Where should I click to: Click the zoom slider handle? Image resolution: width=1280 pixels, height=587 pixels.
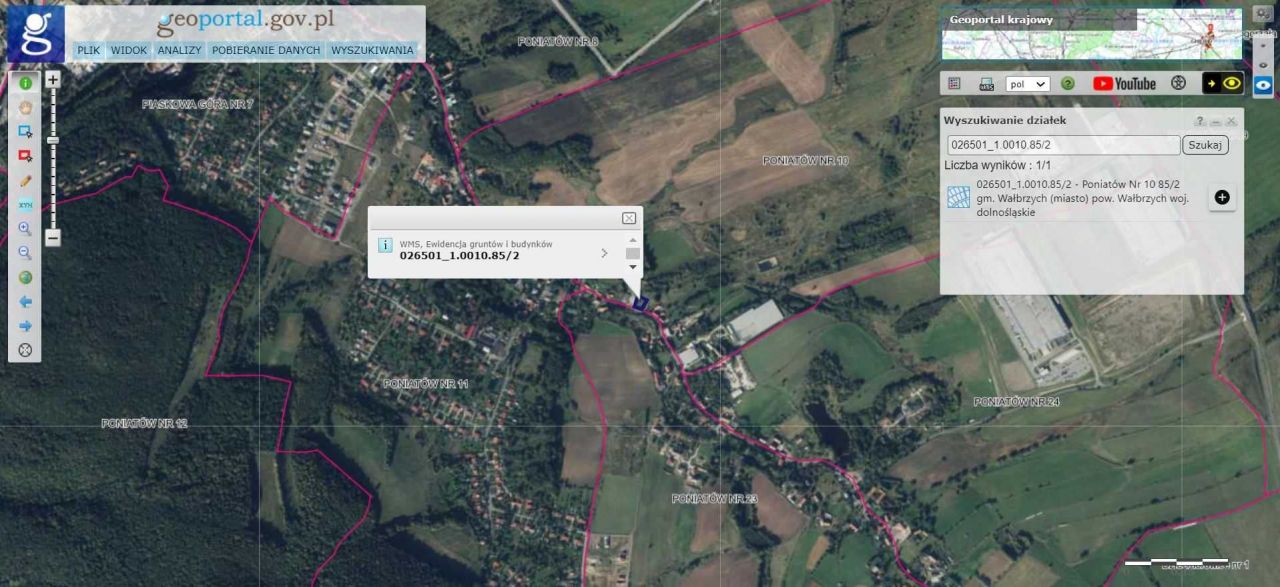[53, 140]
